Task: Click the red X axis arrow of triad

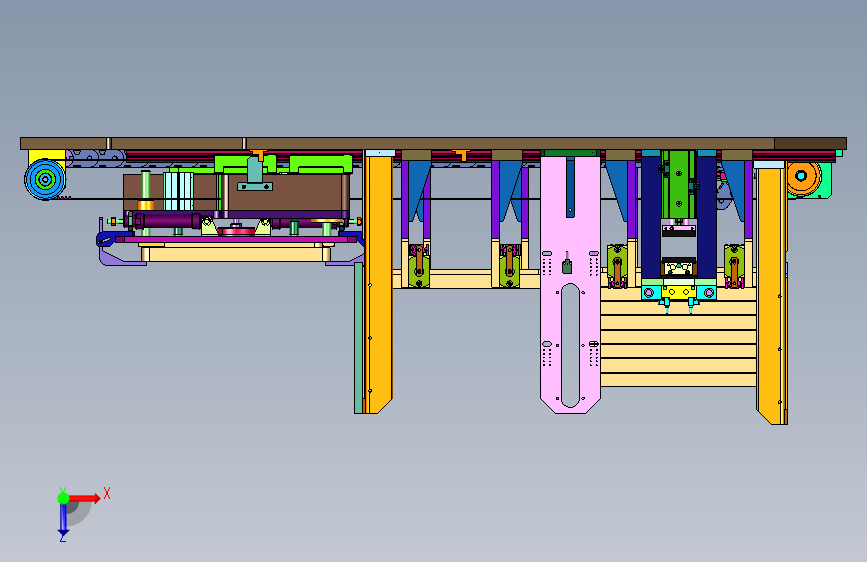Action: tap(84, 498)
